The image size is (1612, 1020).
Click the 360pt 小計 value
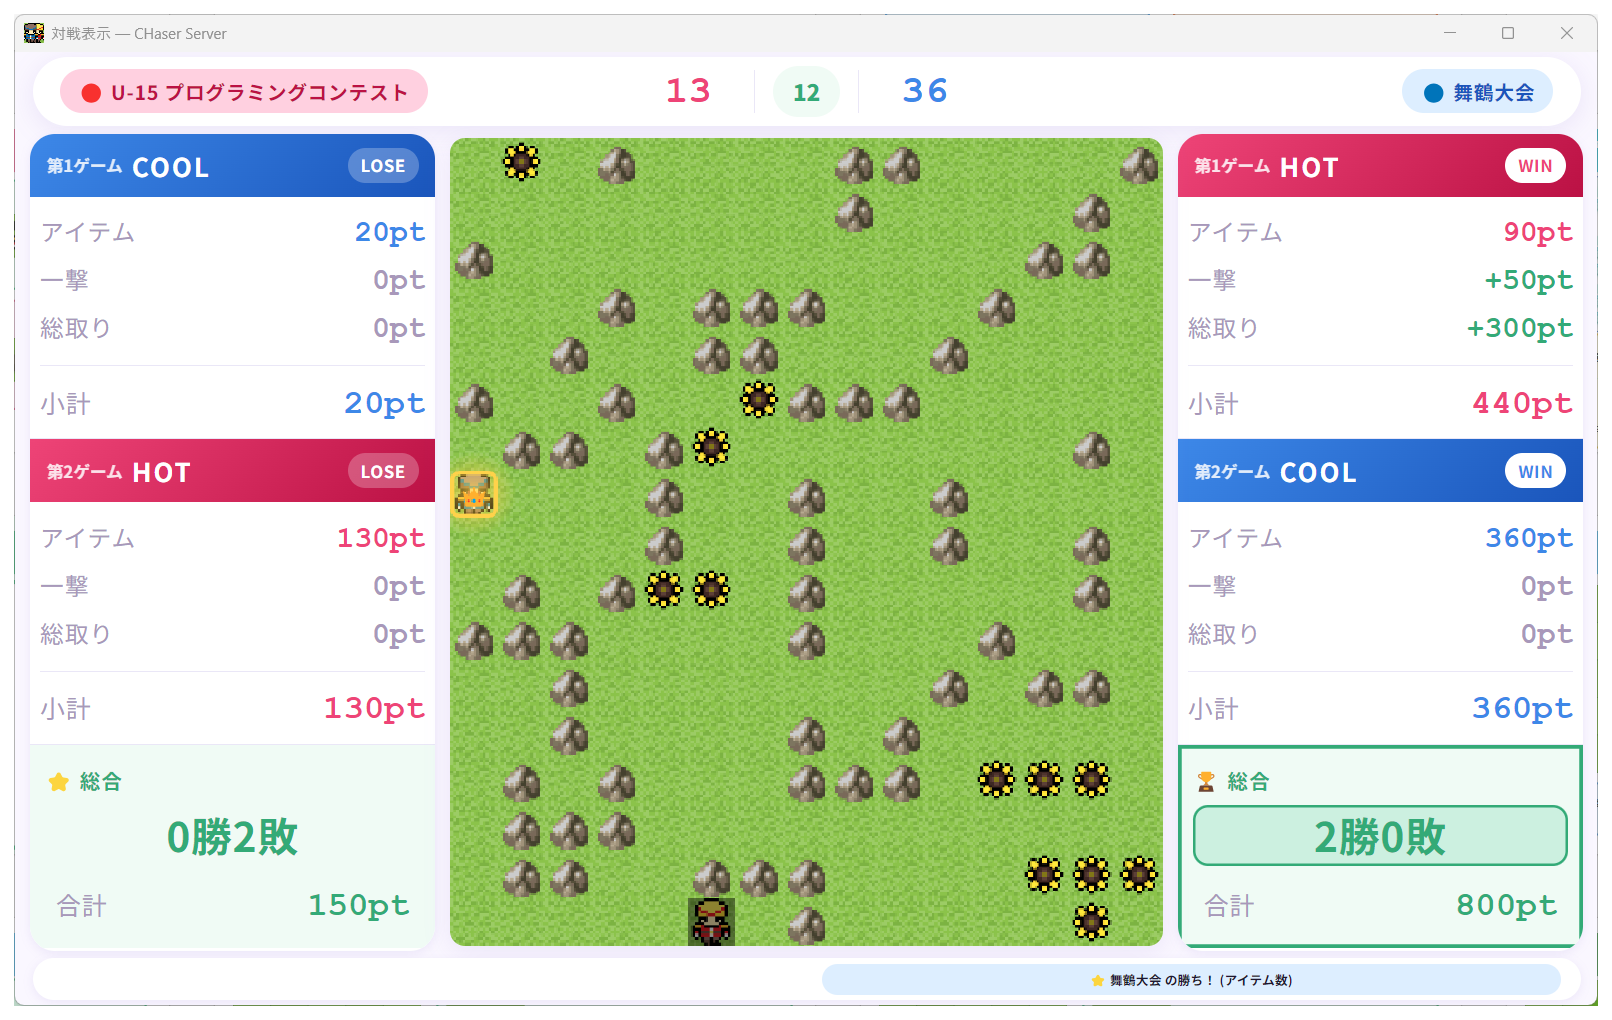[x=1522, y=708]
